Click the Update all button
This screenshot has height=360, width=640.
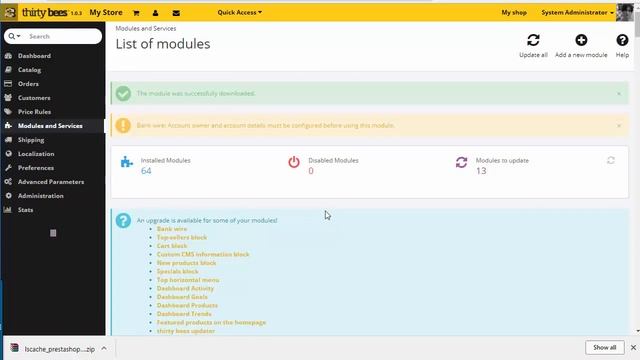(533, 46)
